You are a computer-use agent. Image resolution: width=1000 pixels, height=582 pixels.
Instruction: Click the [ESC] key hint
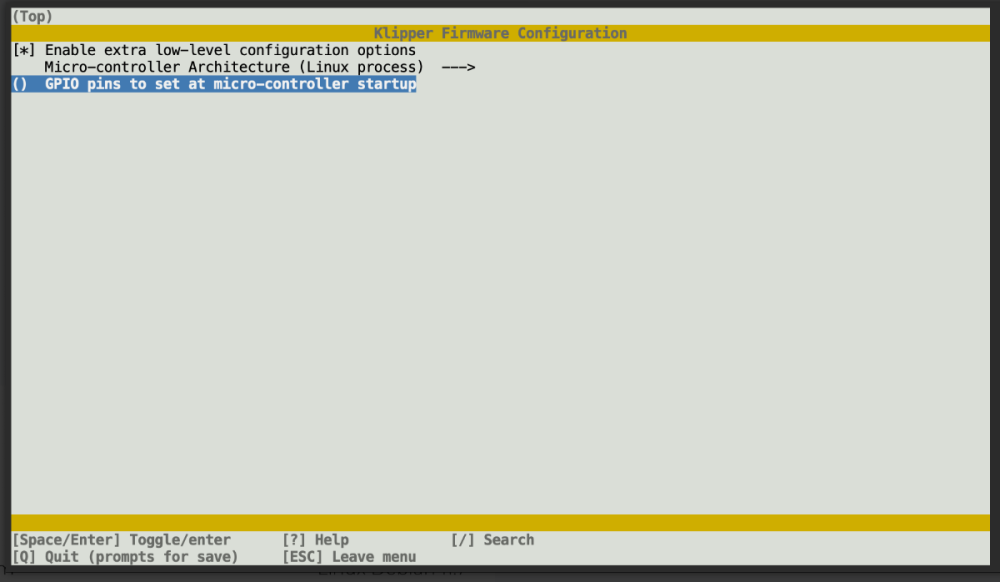pos(302,557)
